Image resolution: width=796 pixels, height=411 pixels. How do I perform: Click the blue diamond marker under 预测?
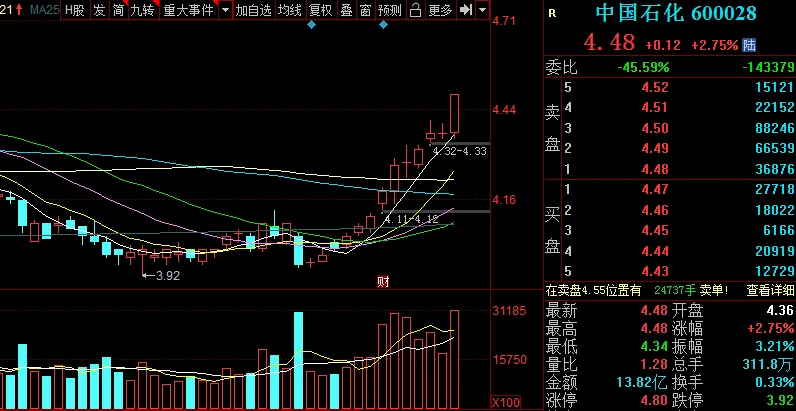(x=384, y=25)
